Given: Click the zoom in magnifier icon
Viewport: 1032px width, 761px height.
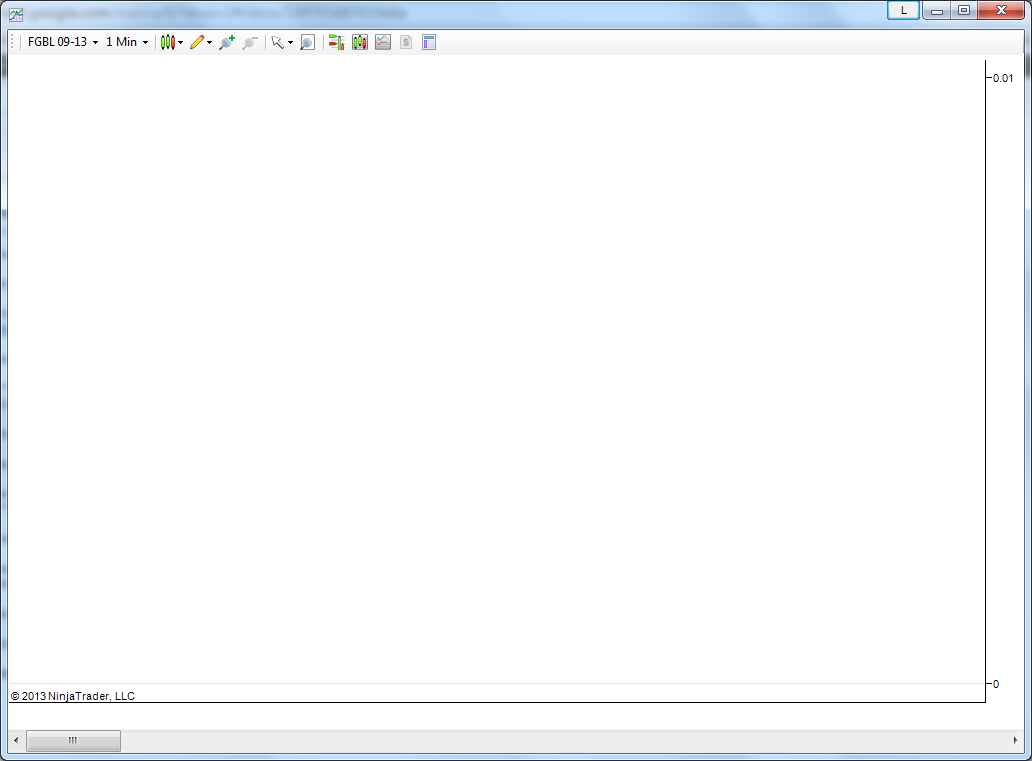Looking at the screenshot, I should [x=227, y=42].
